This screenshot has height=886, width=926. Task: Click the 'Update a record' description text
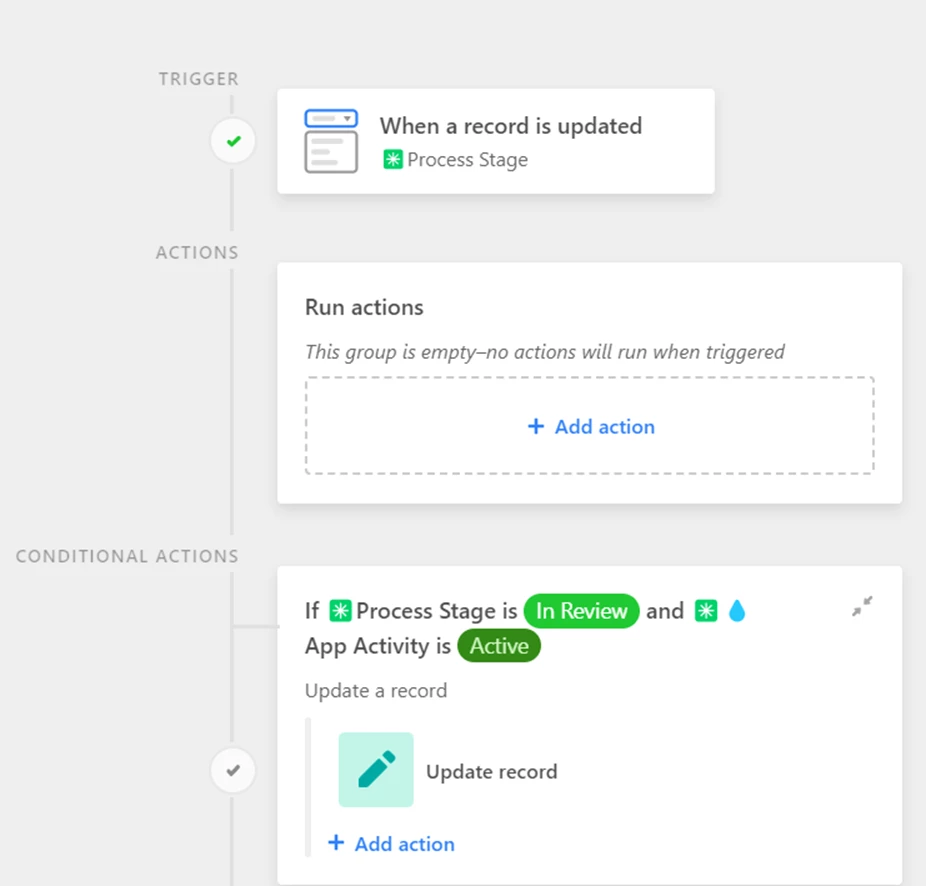(376, 690)
